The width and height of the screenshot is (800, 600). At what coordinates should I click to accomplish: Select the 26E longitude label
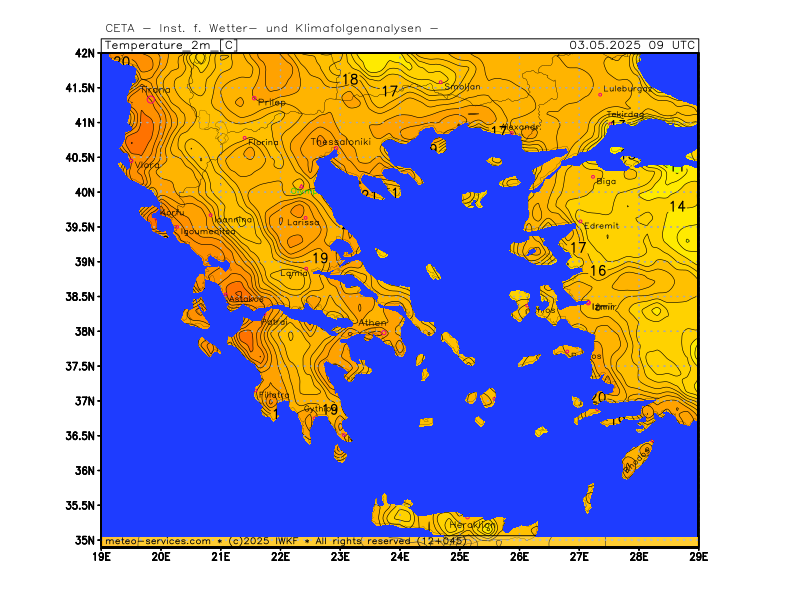[x=519, y=557]
